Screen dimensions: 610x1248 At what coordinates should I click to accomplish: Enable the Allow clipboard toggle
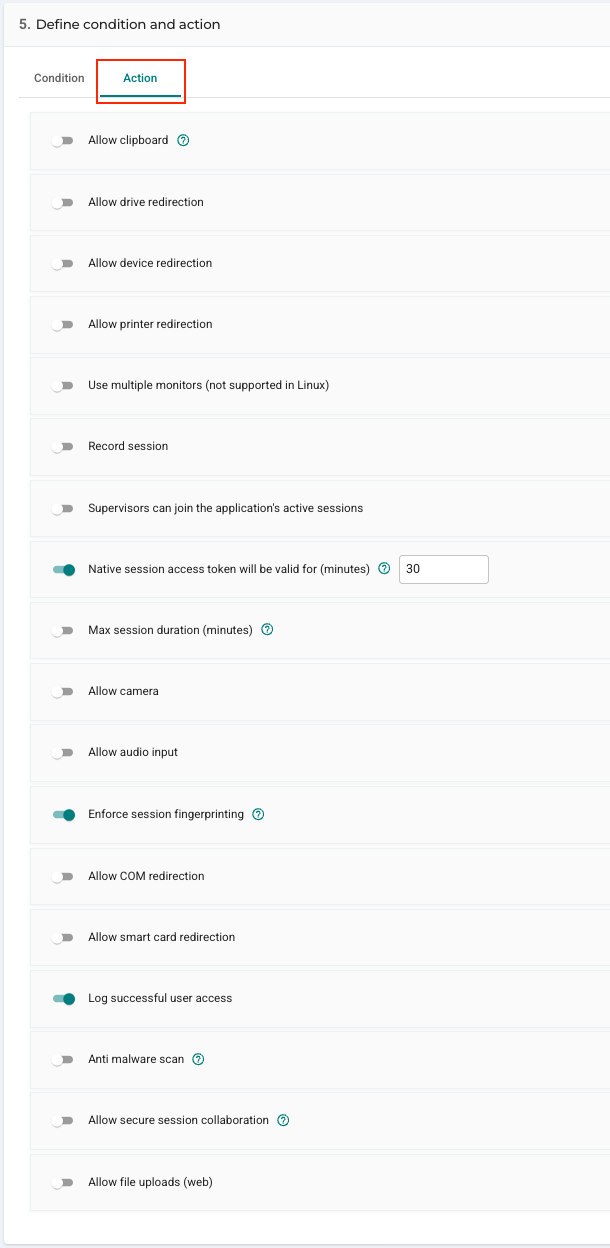(64, 141)
